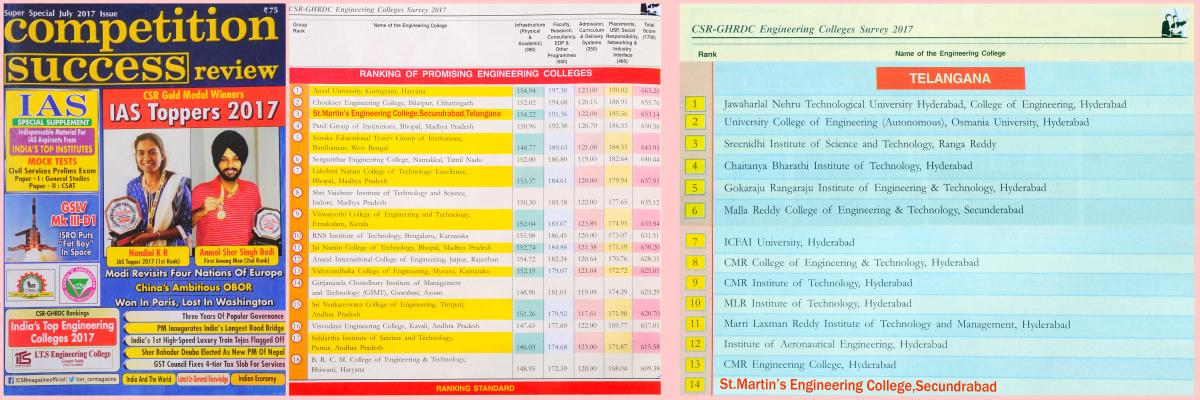Click rank circle 3 in promising colleges table
The width and height of the screenshot is (1200, 400).
[298, 113]
